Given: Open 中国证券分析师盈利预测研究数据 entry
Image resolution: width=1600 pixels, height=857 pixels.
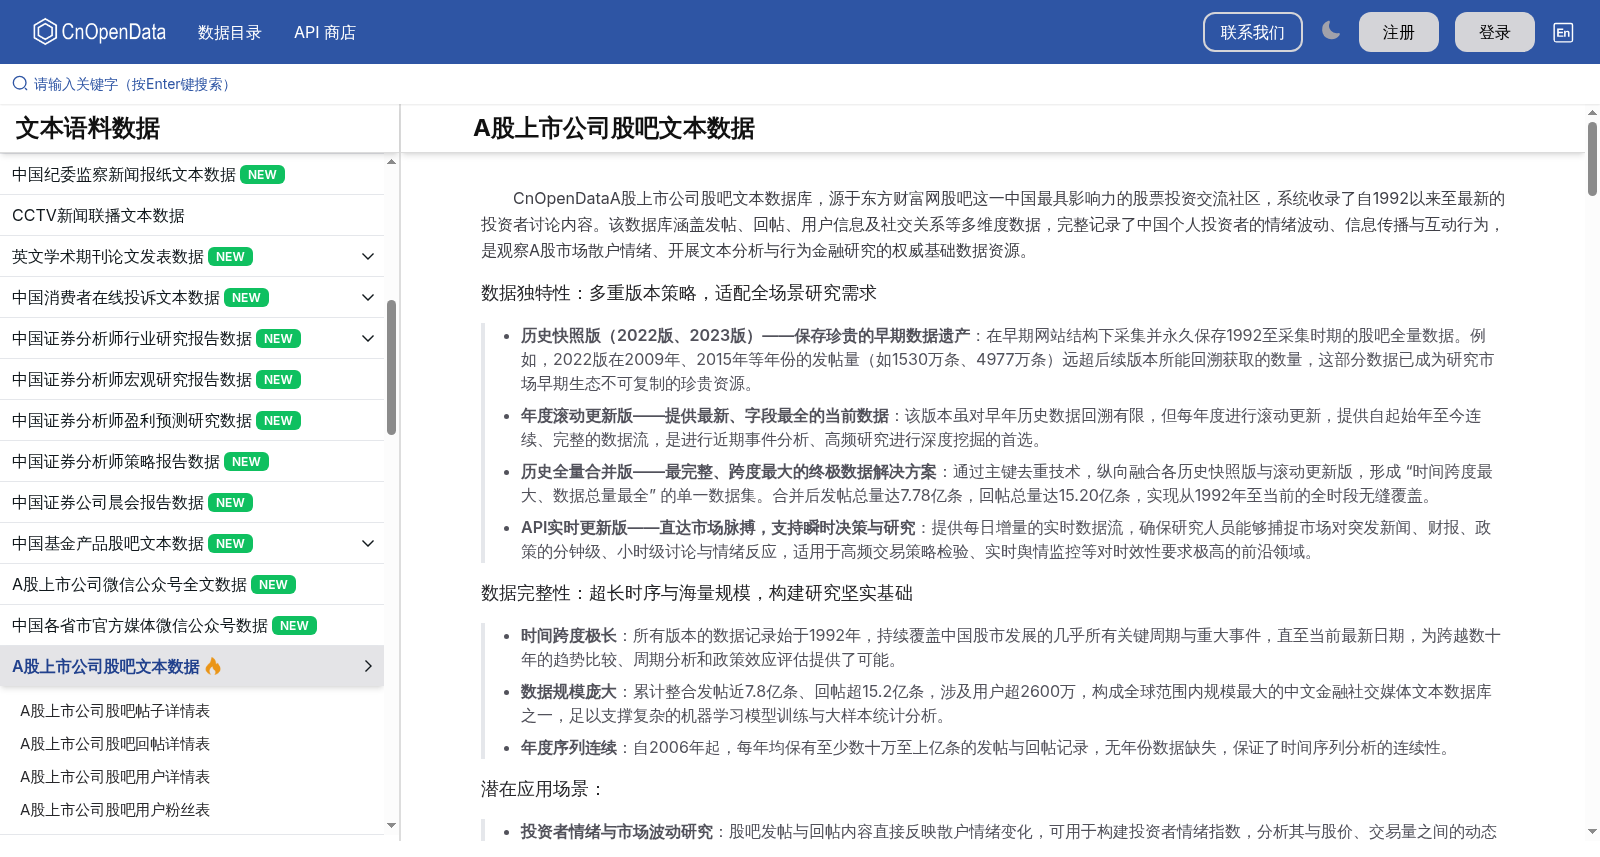Looking at the screenshot, I should pyautogui.click(x=192, y=420).
